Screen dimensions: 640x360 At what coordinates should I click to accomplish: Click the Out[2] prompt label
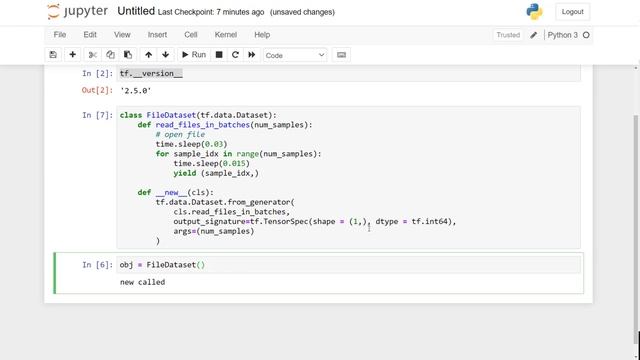coord(97,90)
